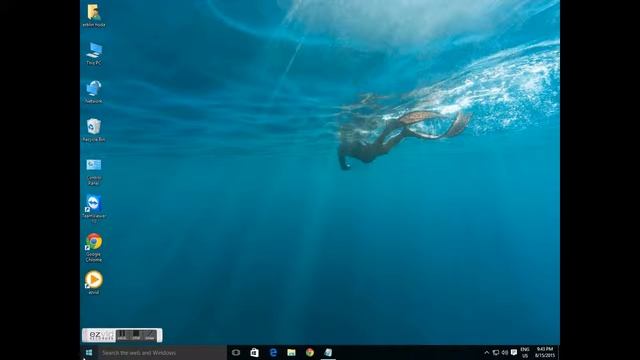Pause recording in the ezvid widget
Viewport: 640px width, 360px height.
tap(122, 336)
